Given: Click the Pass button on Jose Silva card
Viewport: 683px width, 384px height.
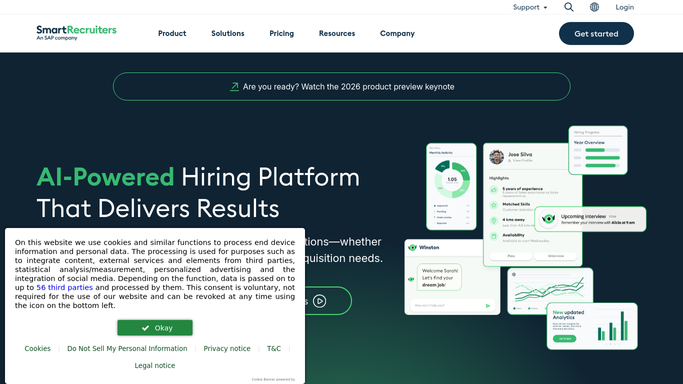Looking at the screenshot, I should point(511,256).
